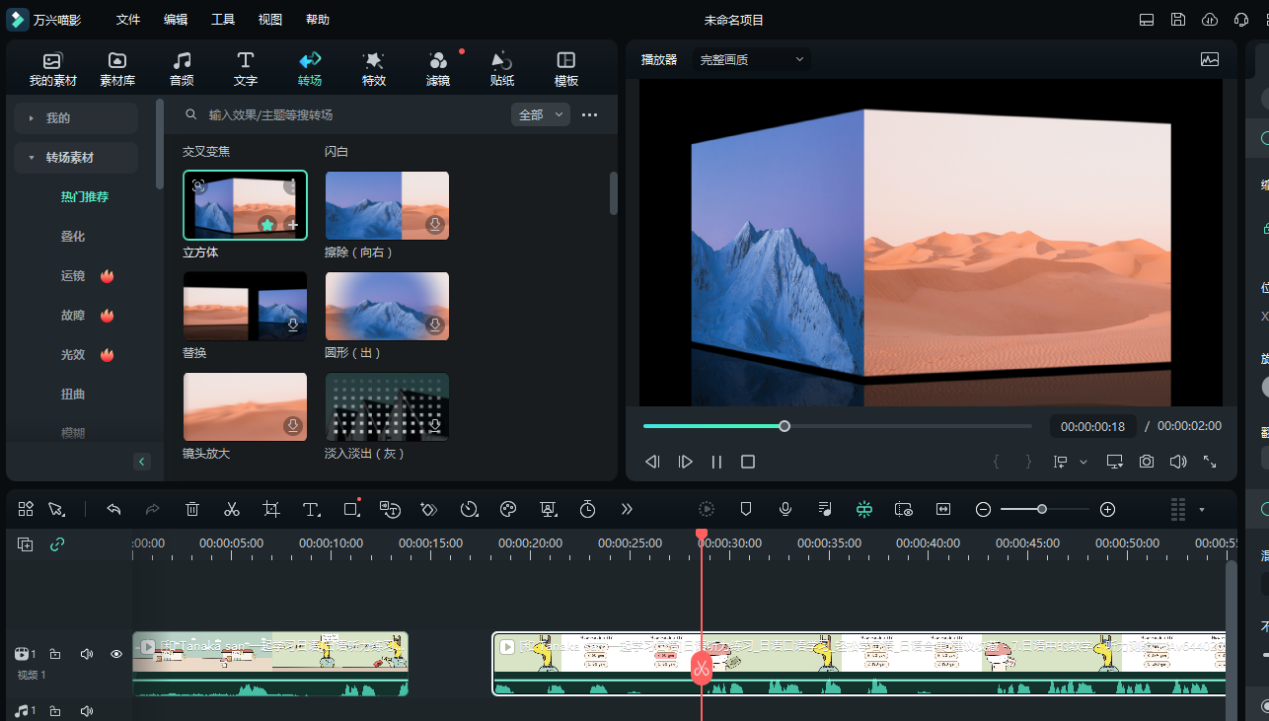Screen dimensions: 1269x721
Task: Open the 文件 menu
Action: click(128, 20)
